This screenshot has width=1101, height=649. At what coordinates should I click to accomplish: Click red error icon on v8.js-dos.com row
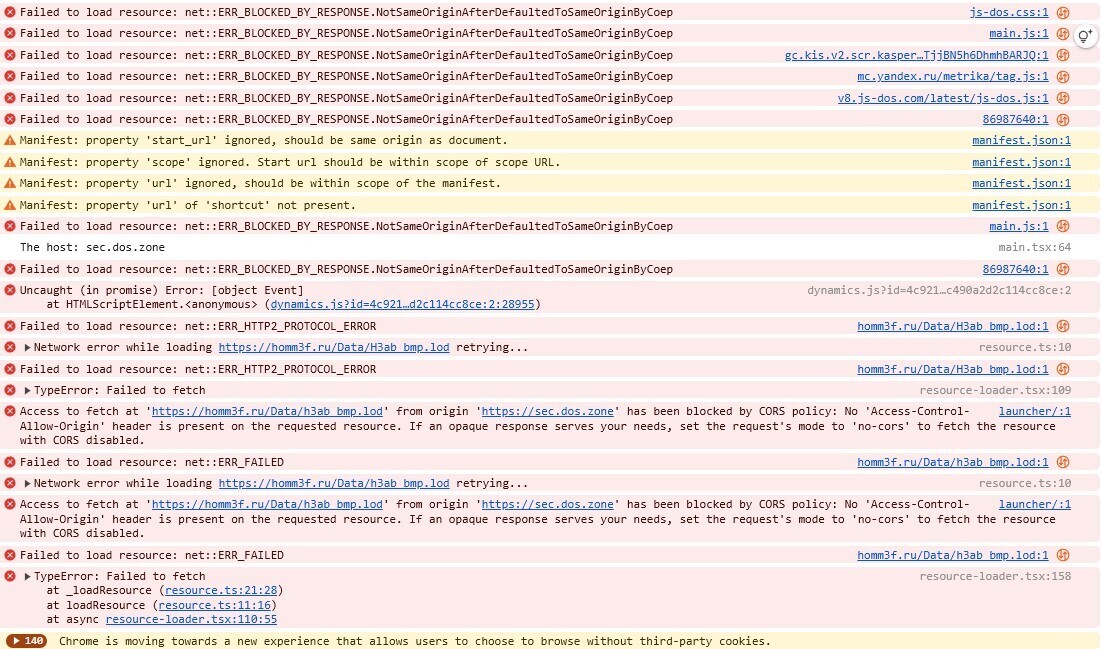click(10, 98)
